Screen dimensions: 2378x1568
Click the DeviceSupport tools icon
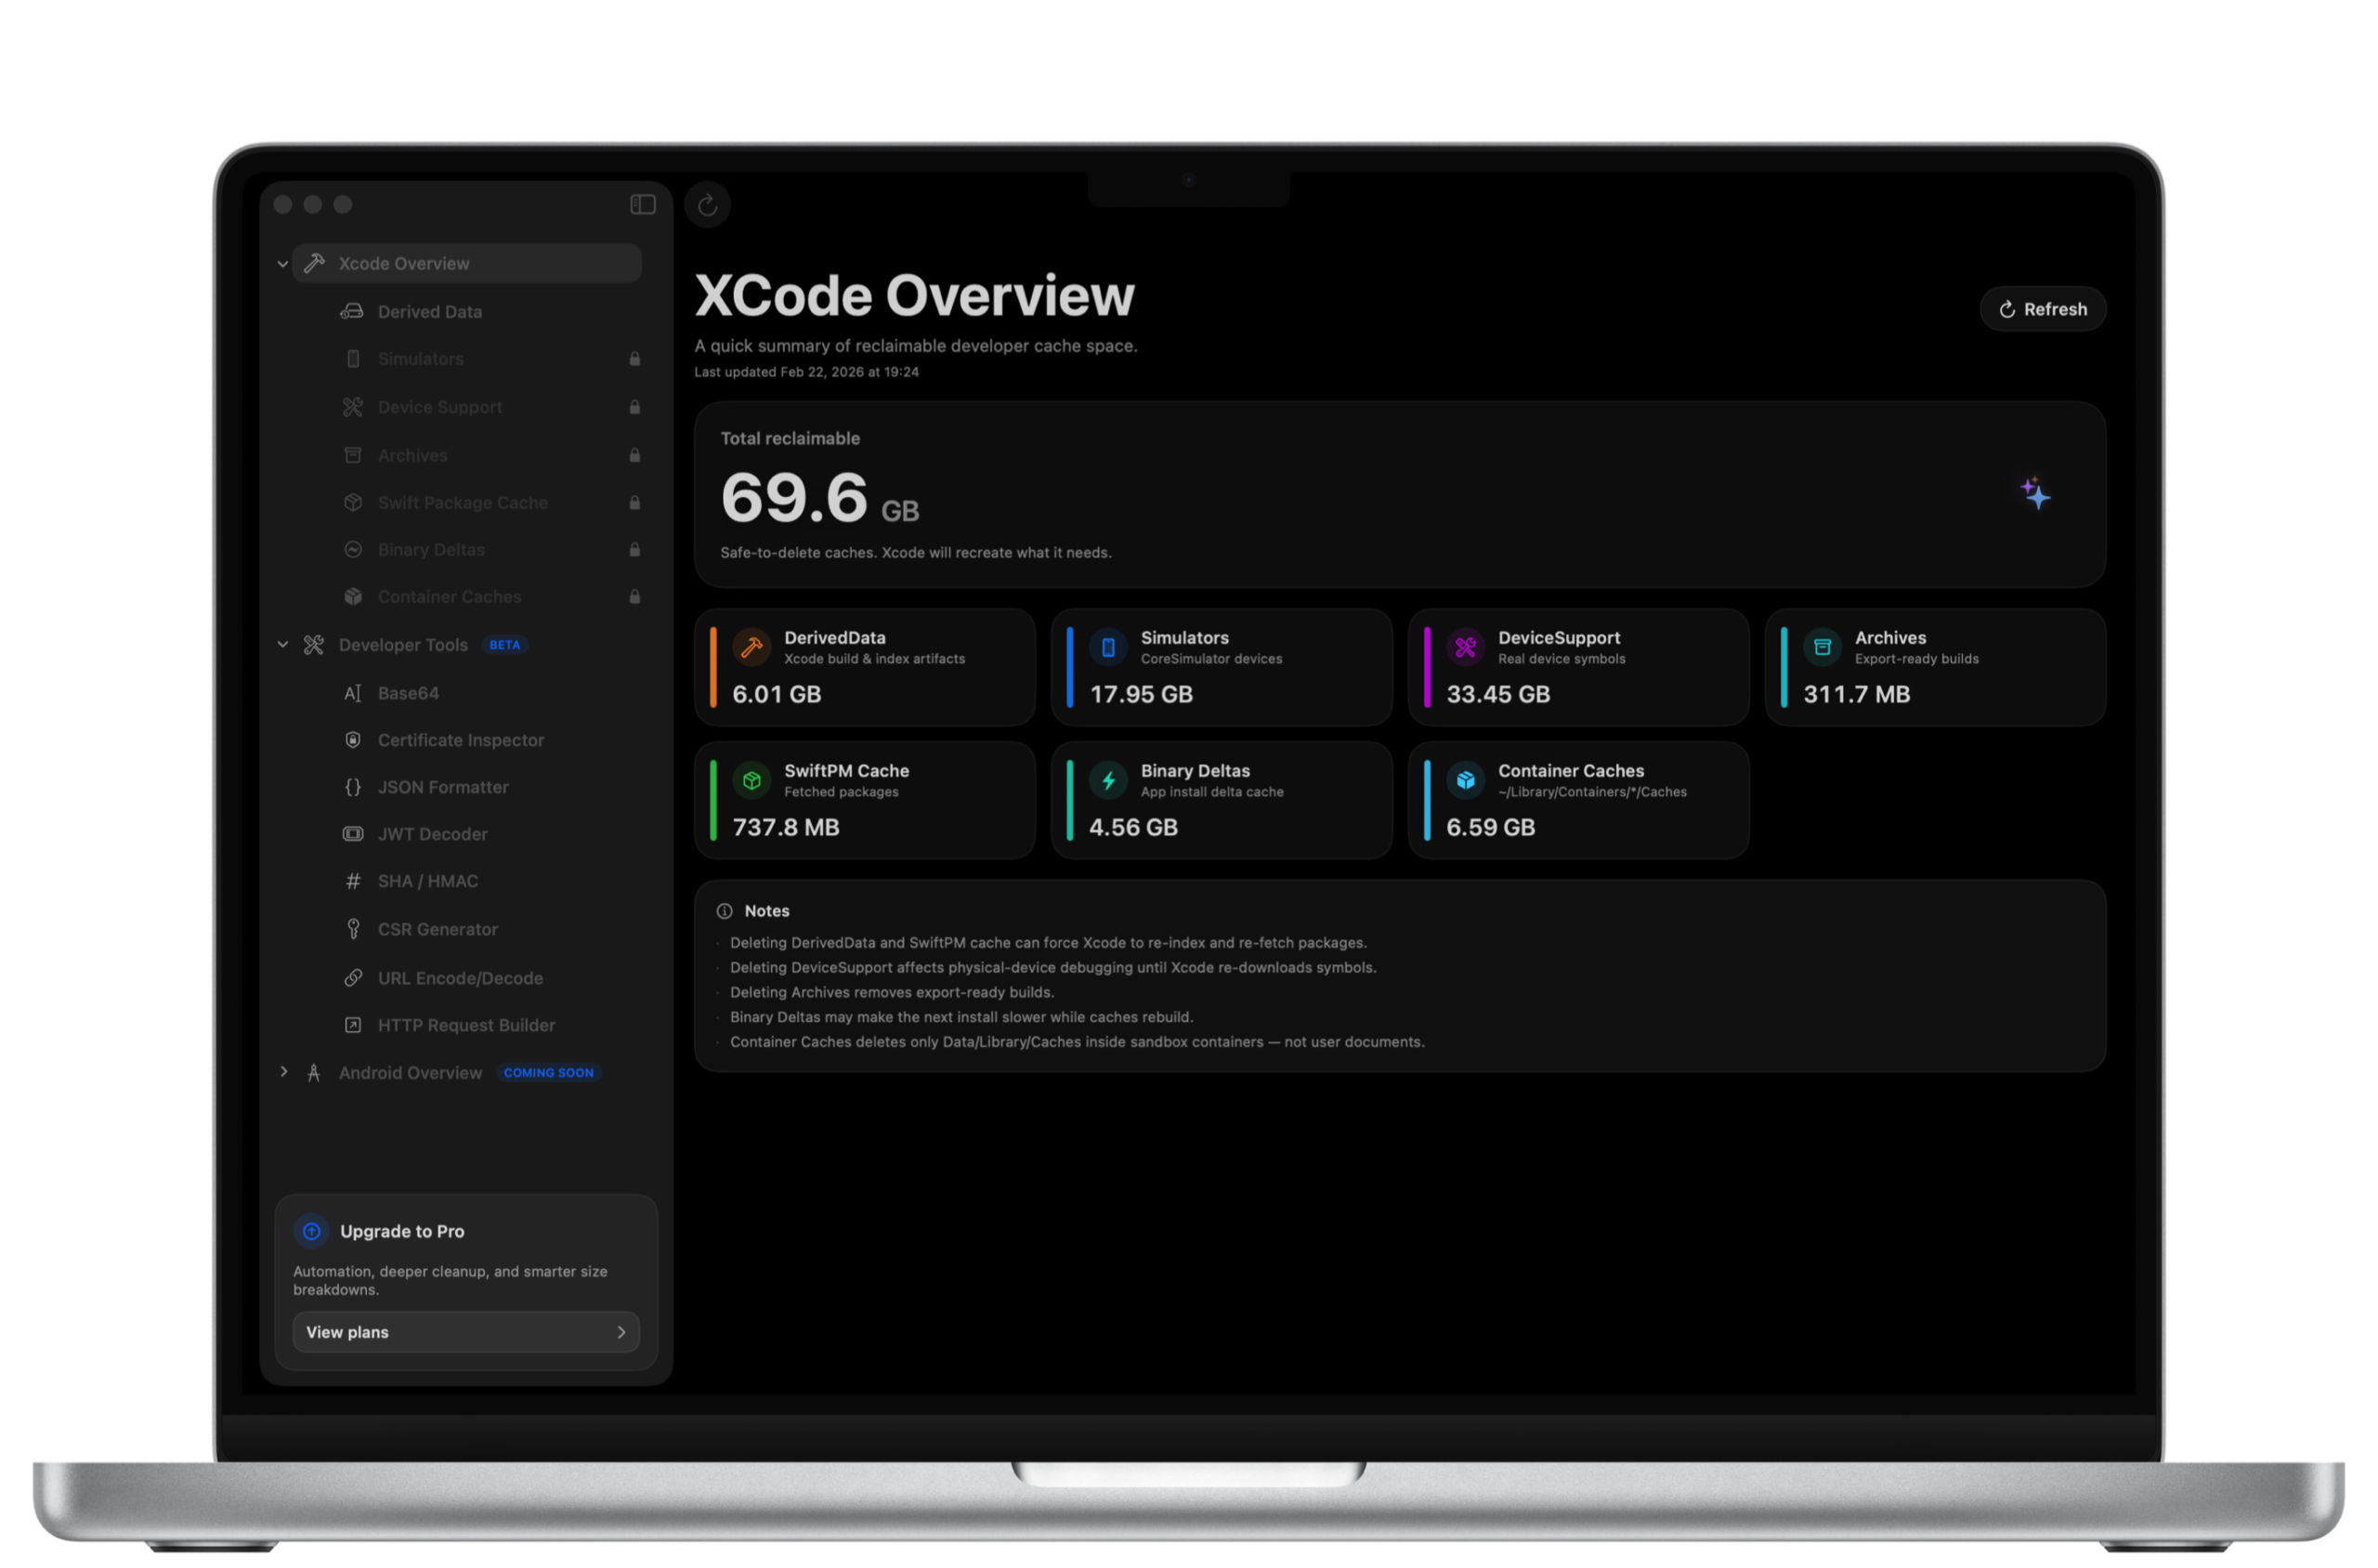(x=1464, y=648)
